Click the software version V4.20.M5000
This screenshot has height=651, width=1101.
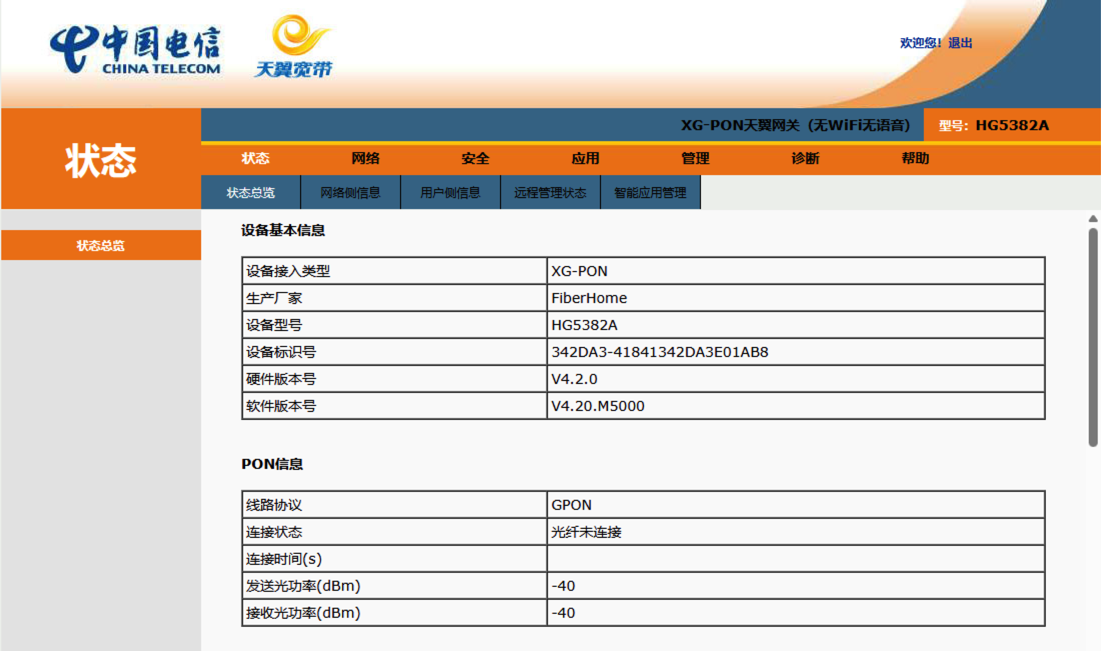tap(598, 406)
